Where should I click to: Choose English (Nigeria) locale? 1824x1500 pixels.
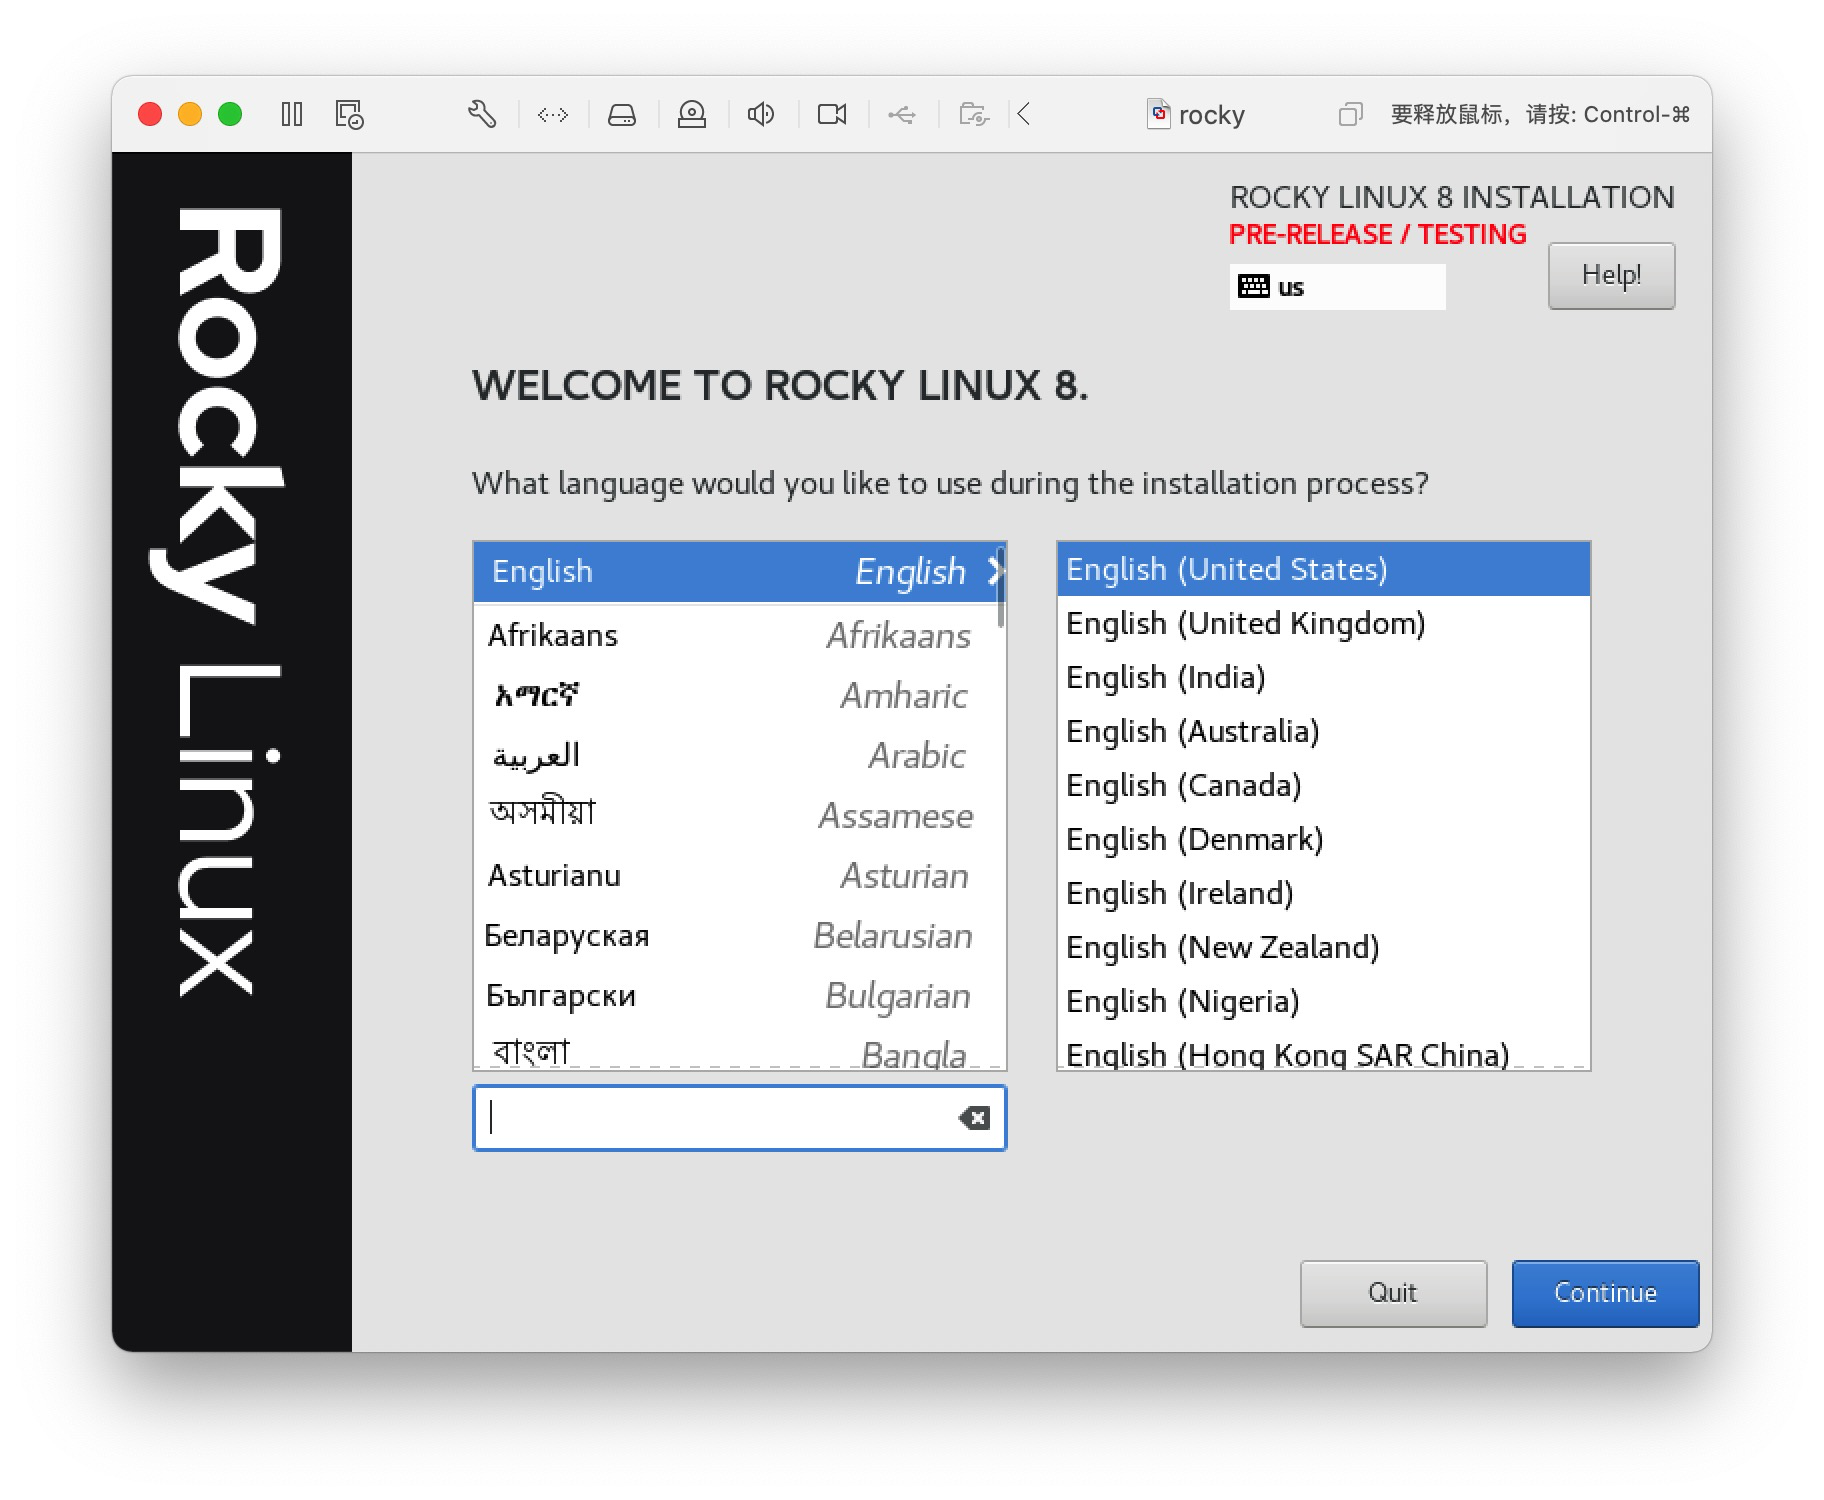click(x=1323, y=1002)
